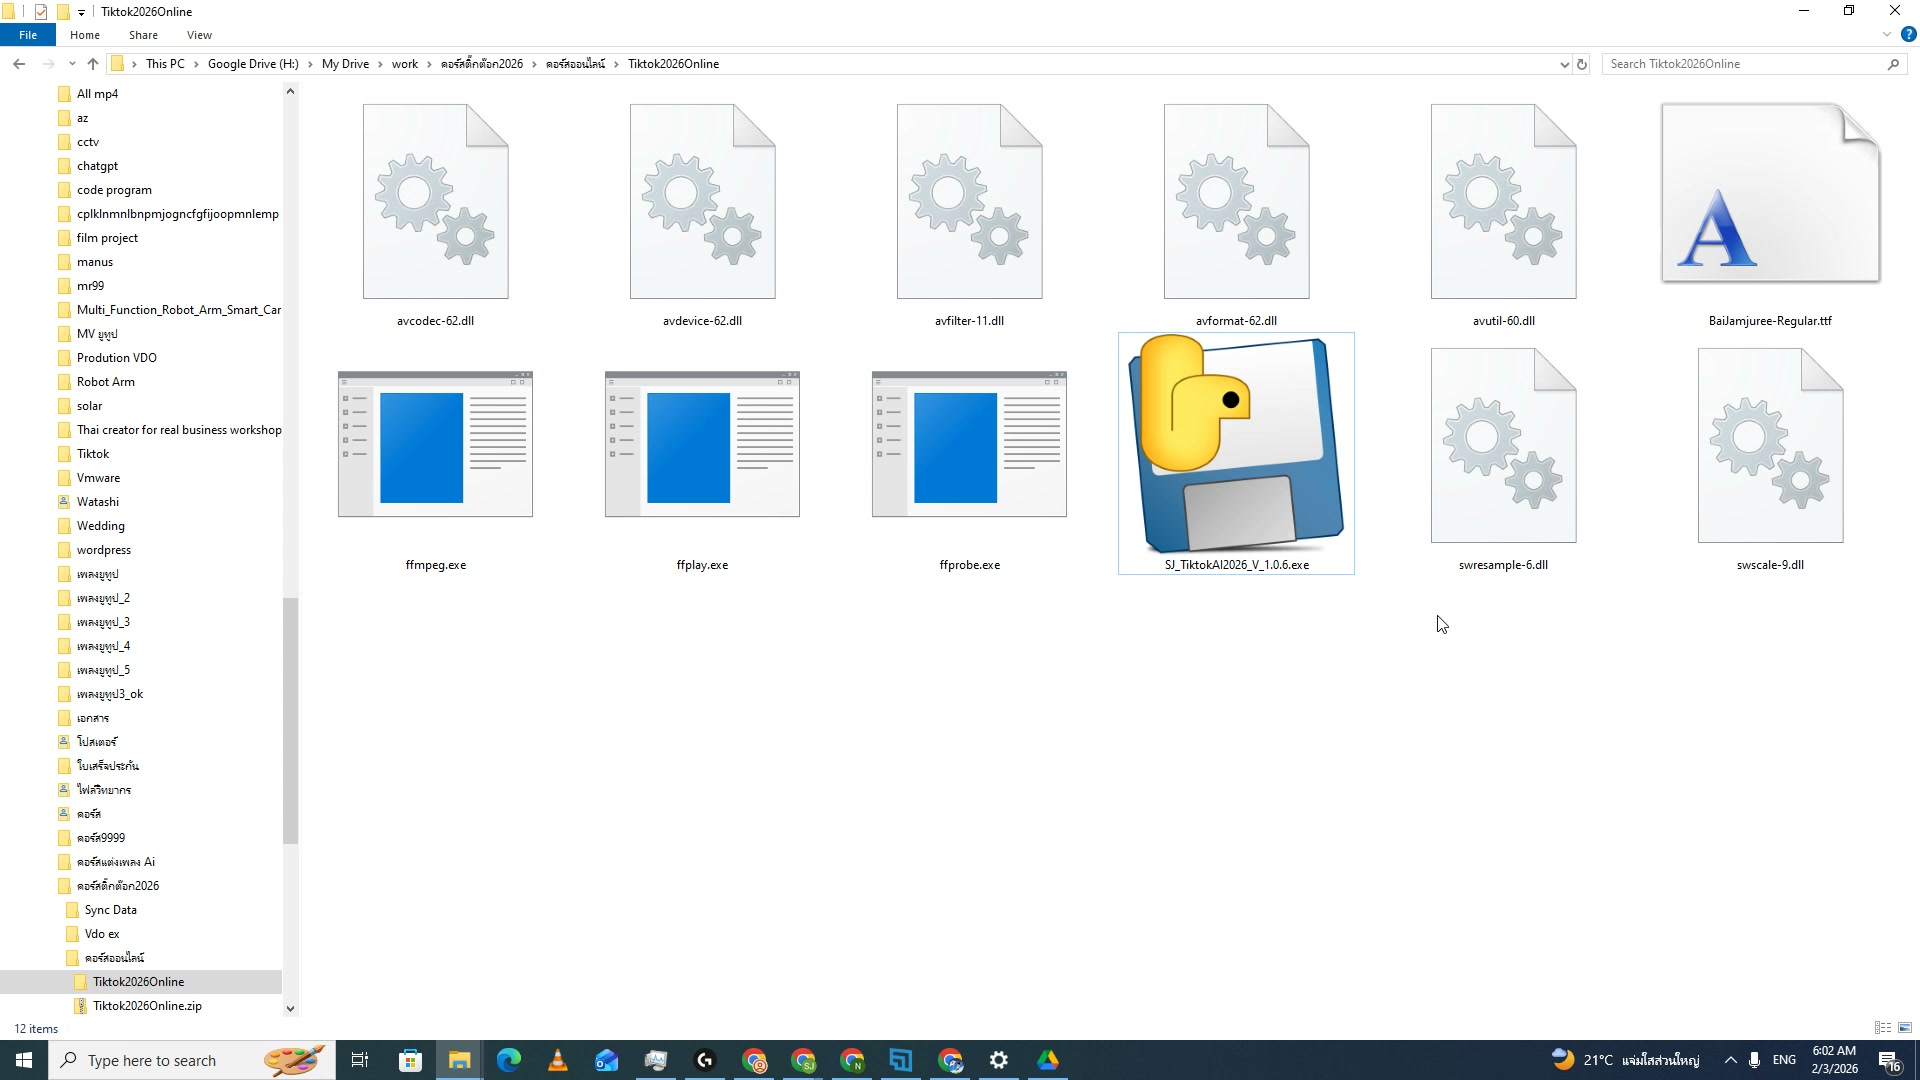The image size is (1920, 1080).
Task: Expand the back button recent locations arrow
Action: 71,63
